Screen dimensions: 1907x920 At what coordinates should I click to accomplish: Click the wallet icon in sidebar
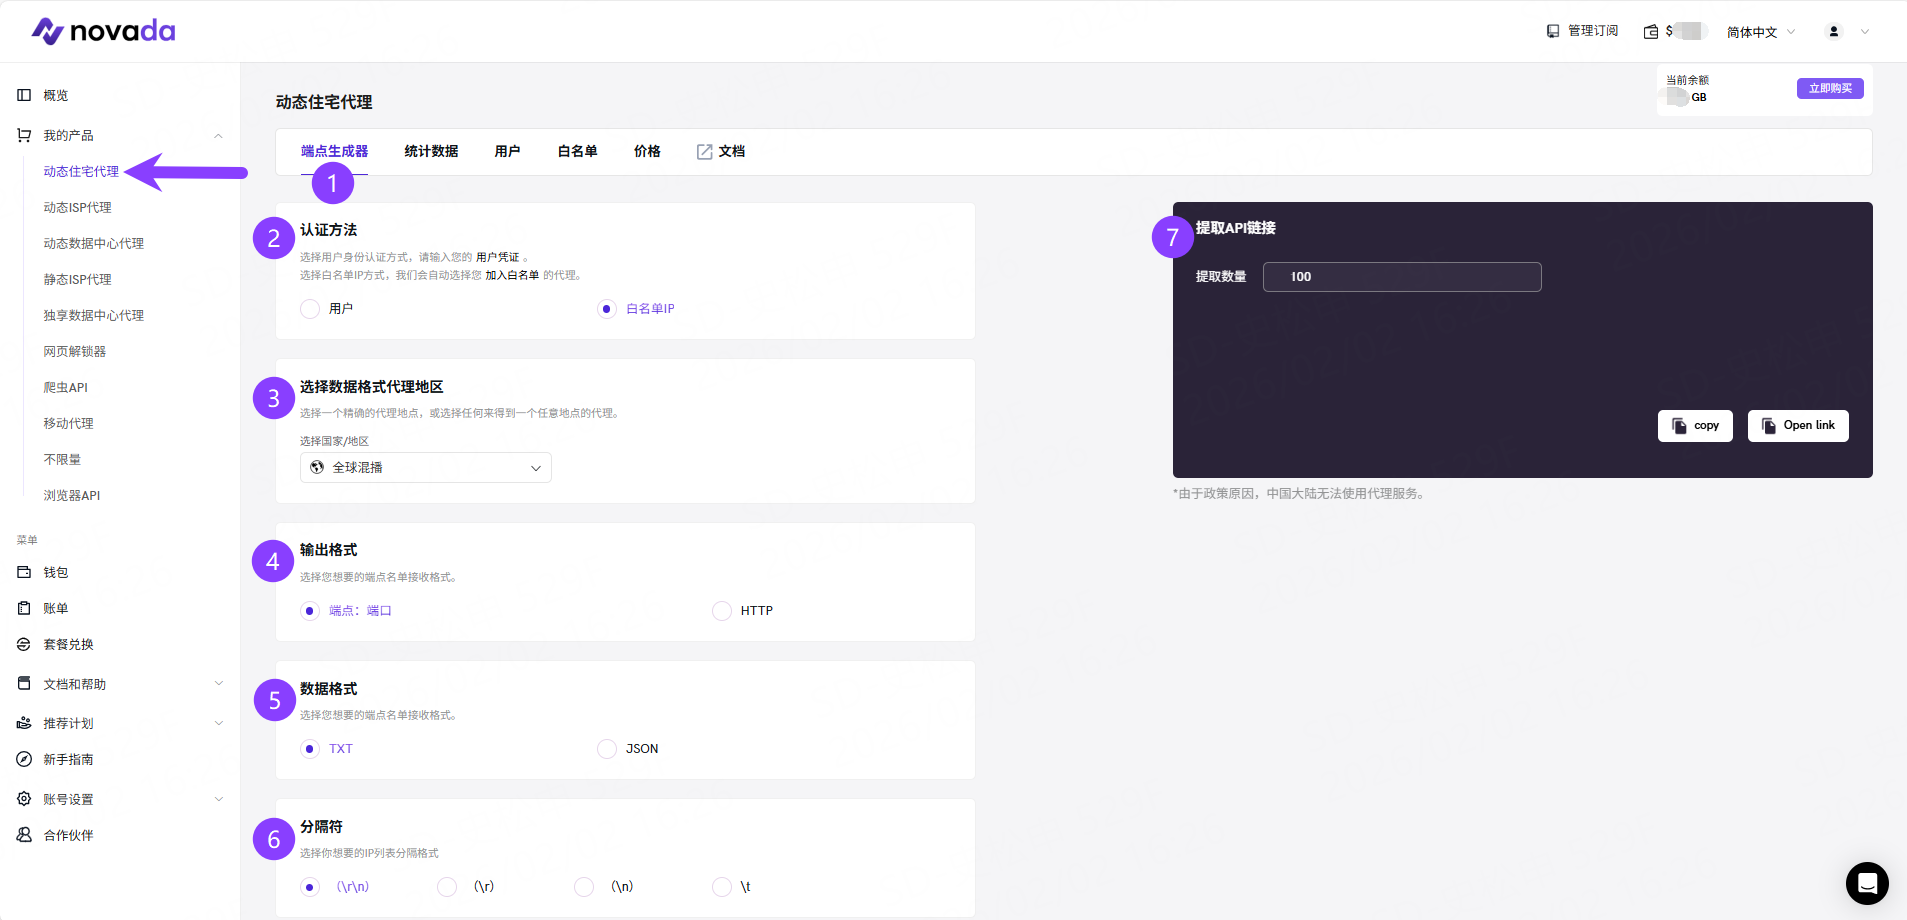click(24, 572)
